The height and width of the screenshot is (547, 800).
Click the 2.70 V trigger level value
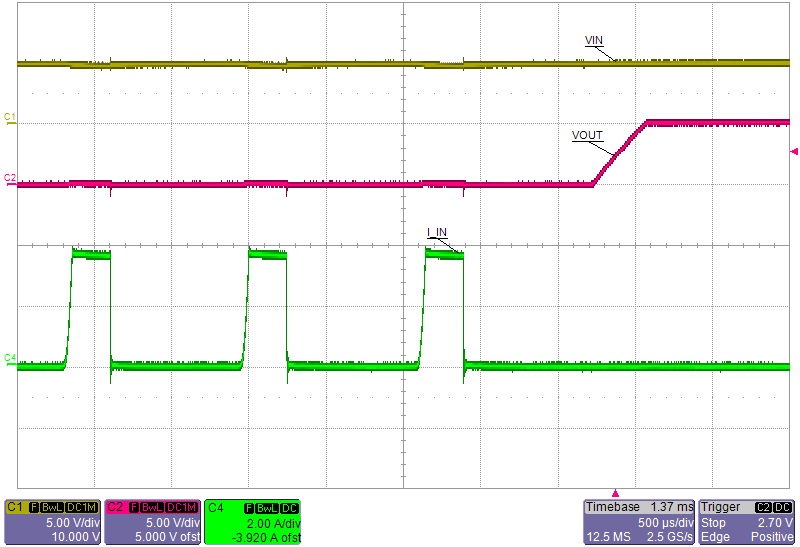(x=774, y=523)
